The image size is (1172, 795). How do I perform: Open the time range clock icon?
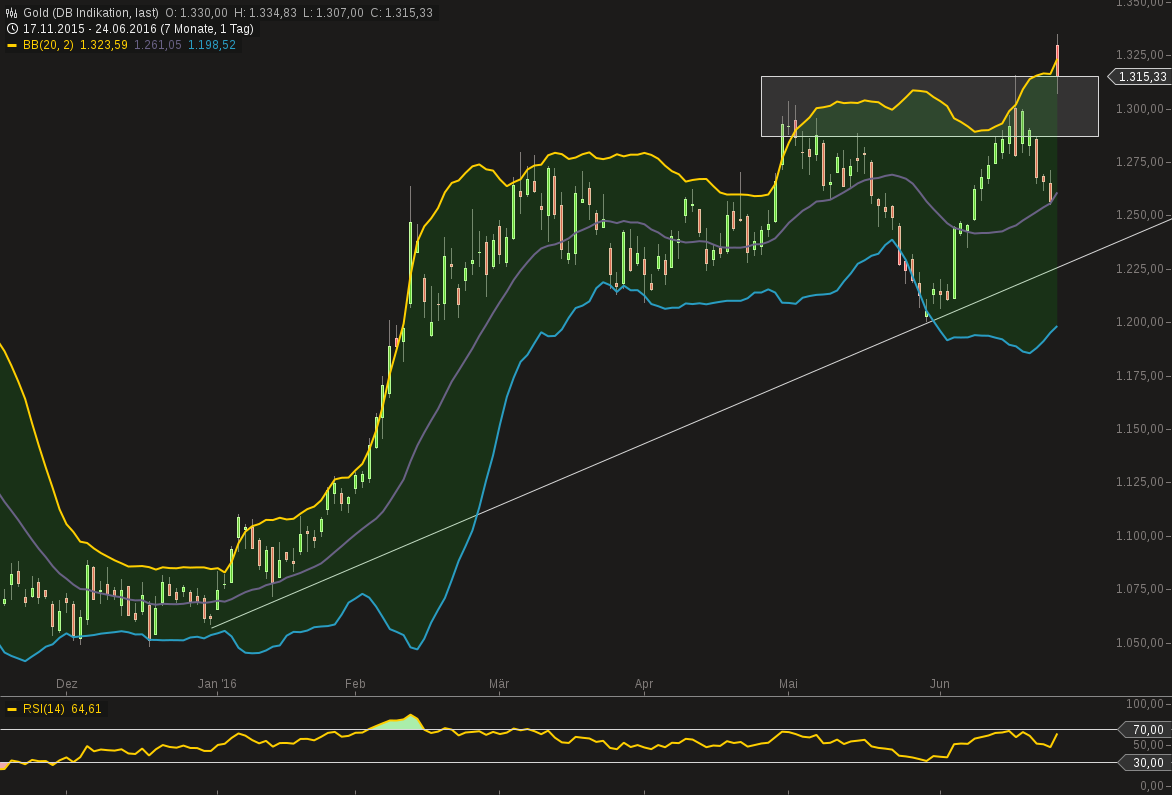[11, 28]
